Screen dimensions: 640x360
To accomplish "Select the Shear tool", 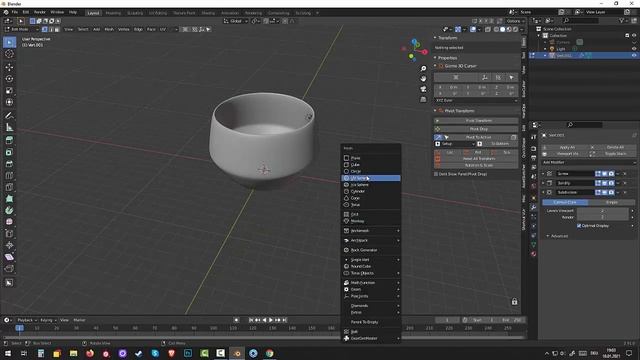I will coord(9,257).
